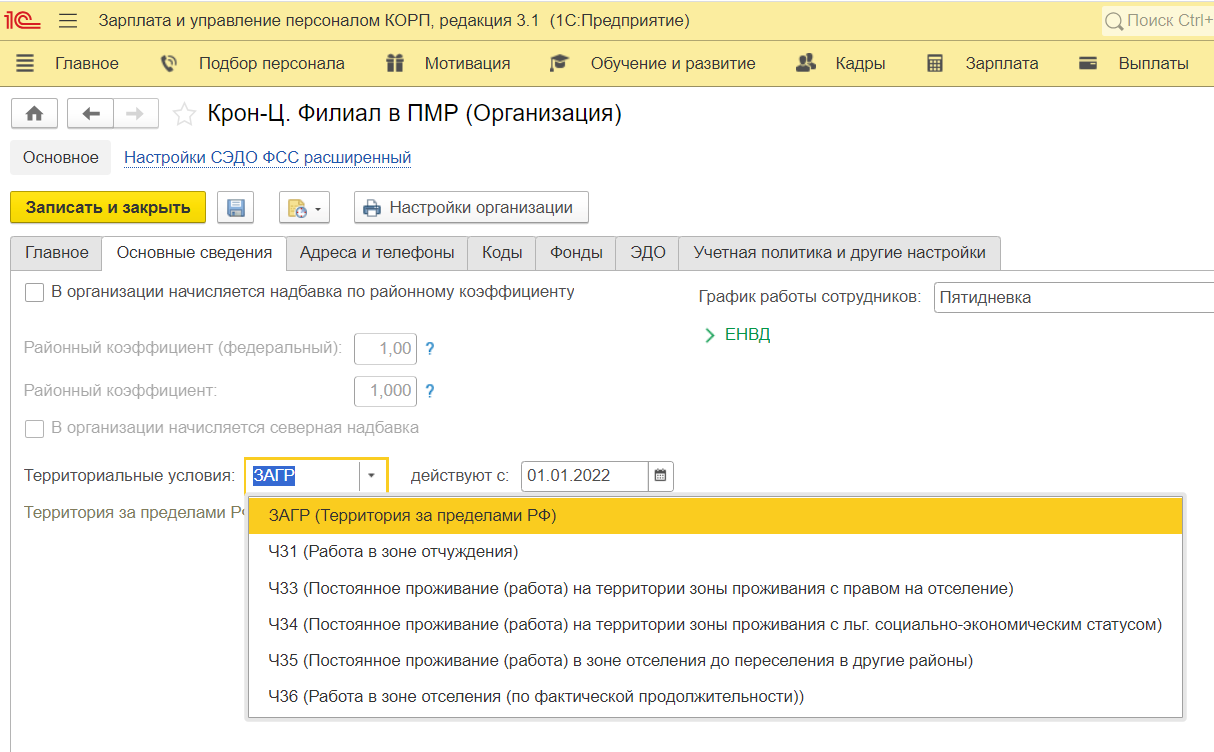Screen dimensions: 1214x752
Task: Navigate forward with right arrow
Action: pyautogui.click(x=136, y=114)
